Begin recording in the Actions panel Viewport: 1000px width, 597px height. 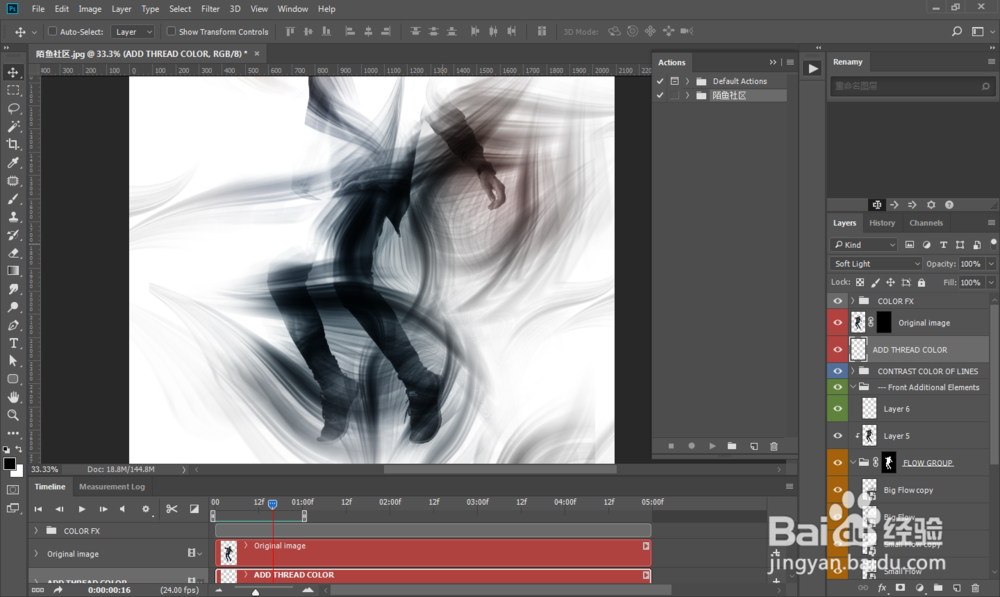(x=691, y=446)
